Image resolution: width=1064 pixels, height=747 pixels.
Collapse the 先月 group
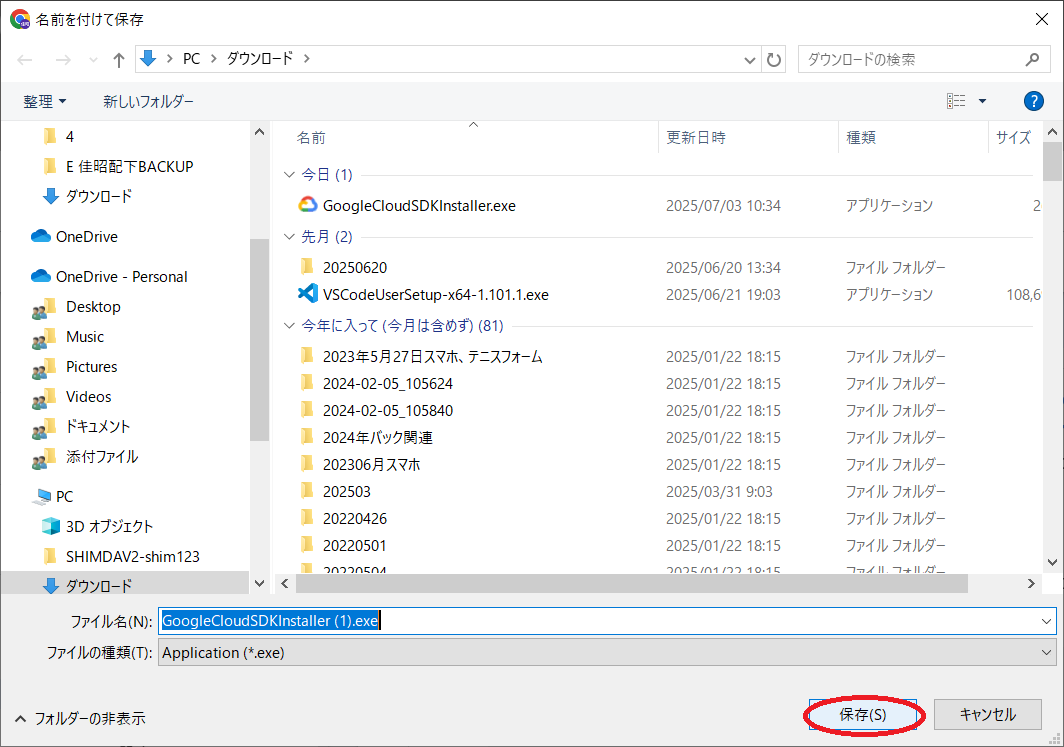[290, 237]
